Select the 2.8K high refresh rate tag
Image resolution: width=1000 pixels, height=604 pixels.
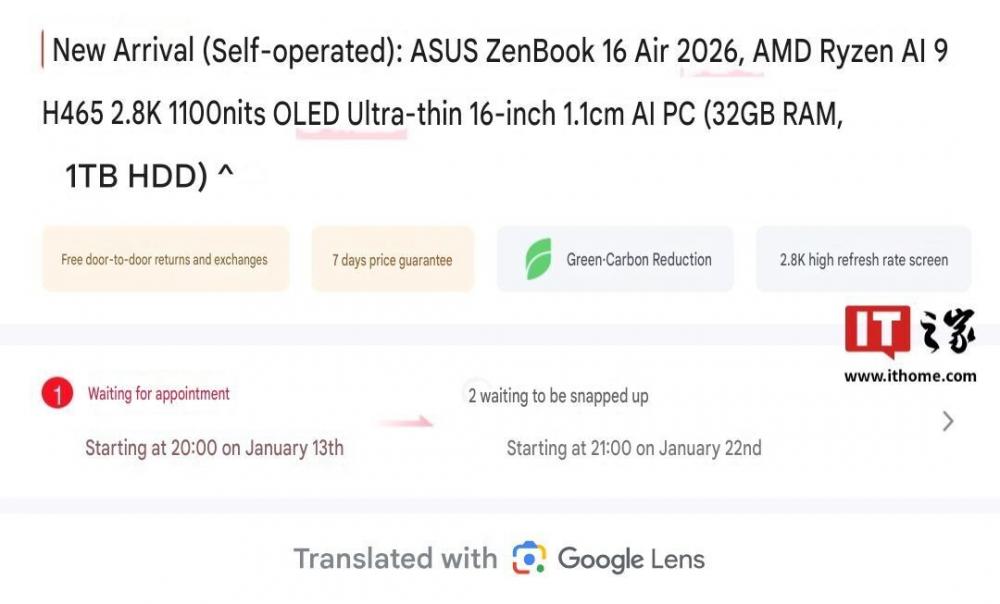click(x=863, y=260)
